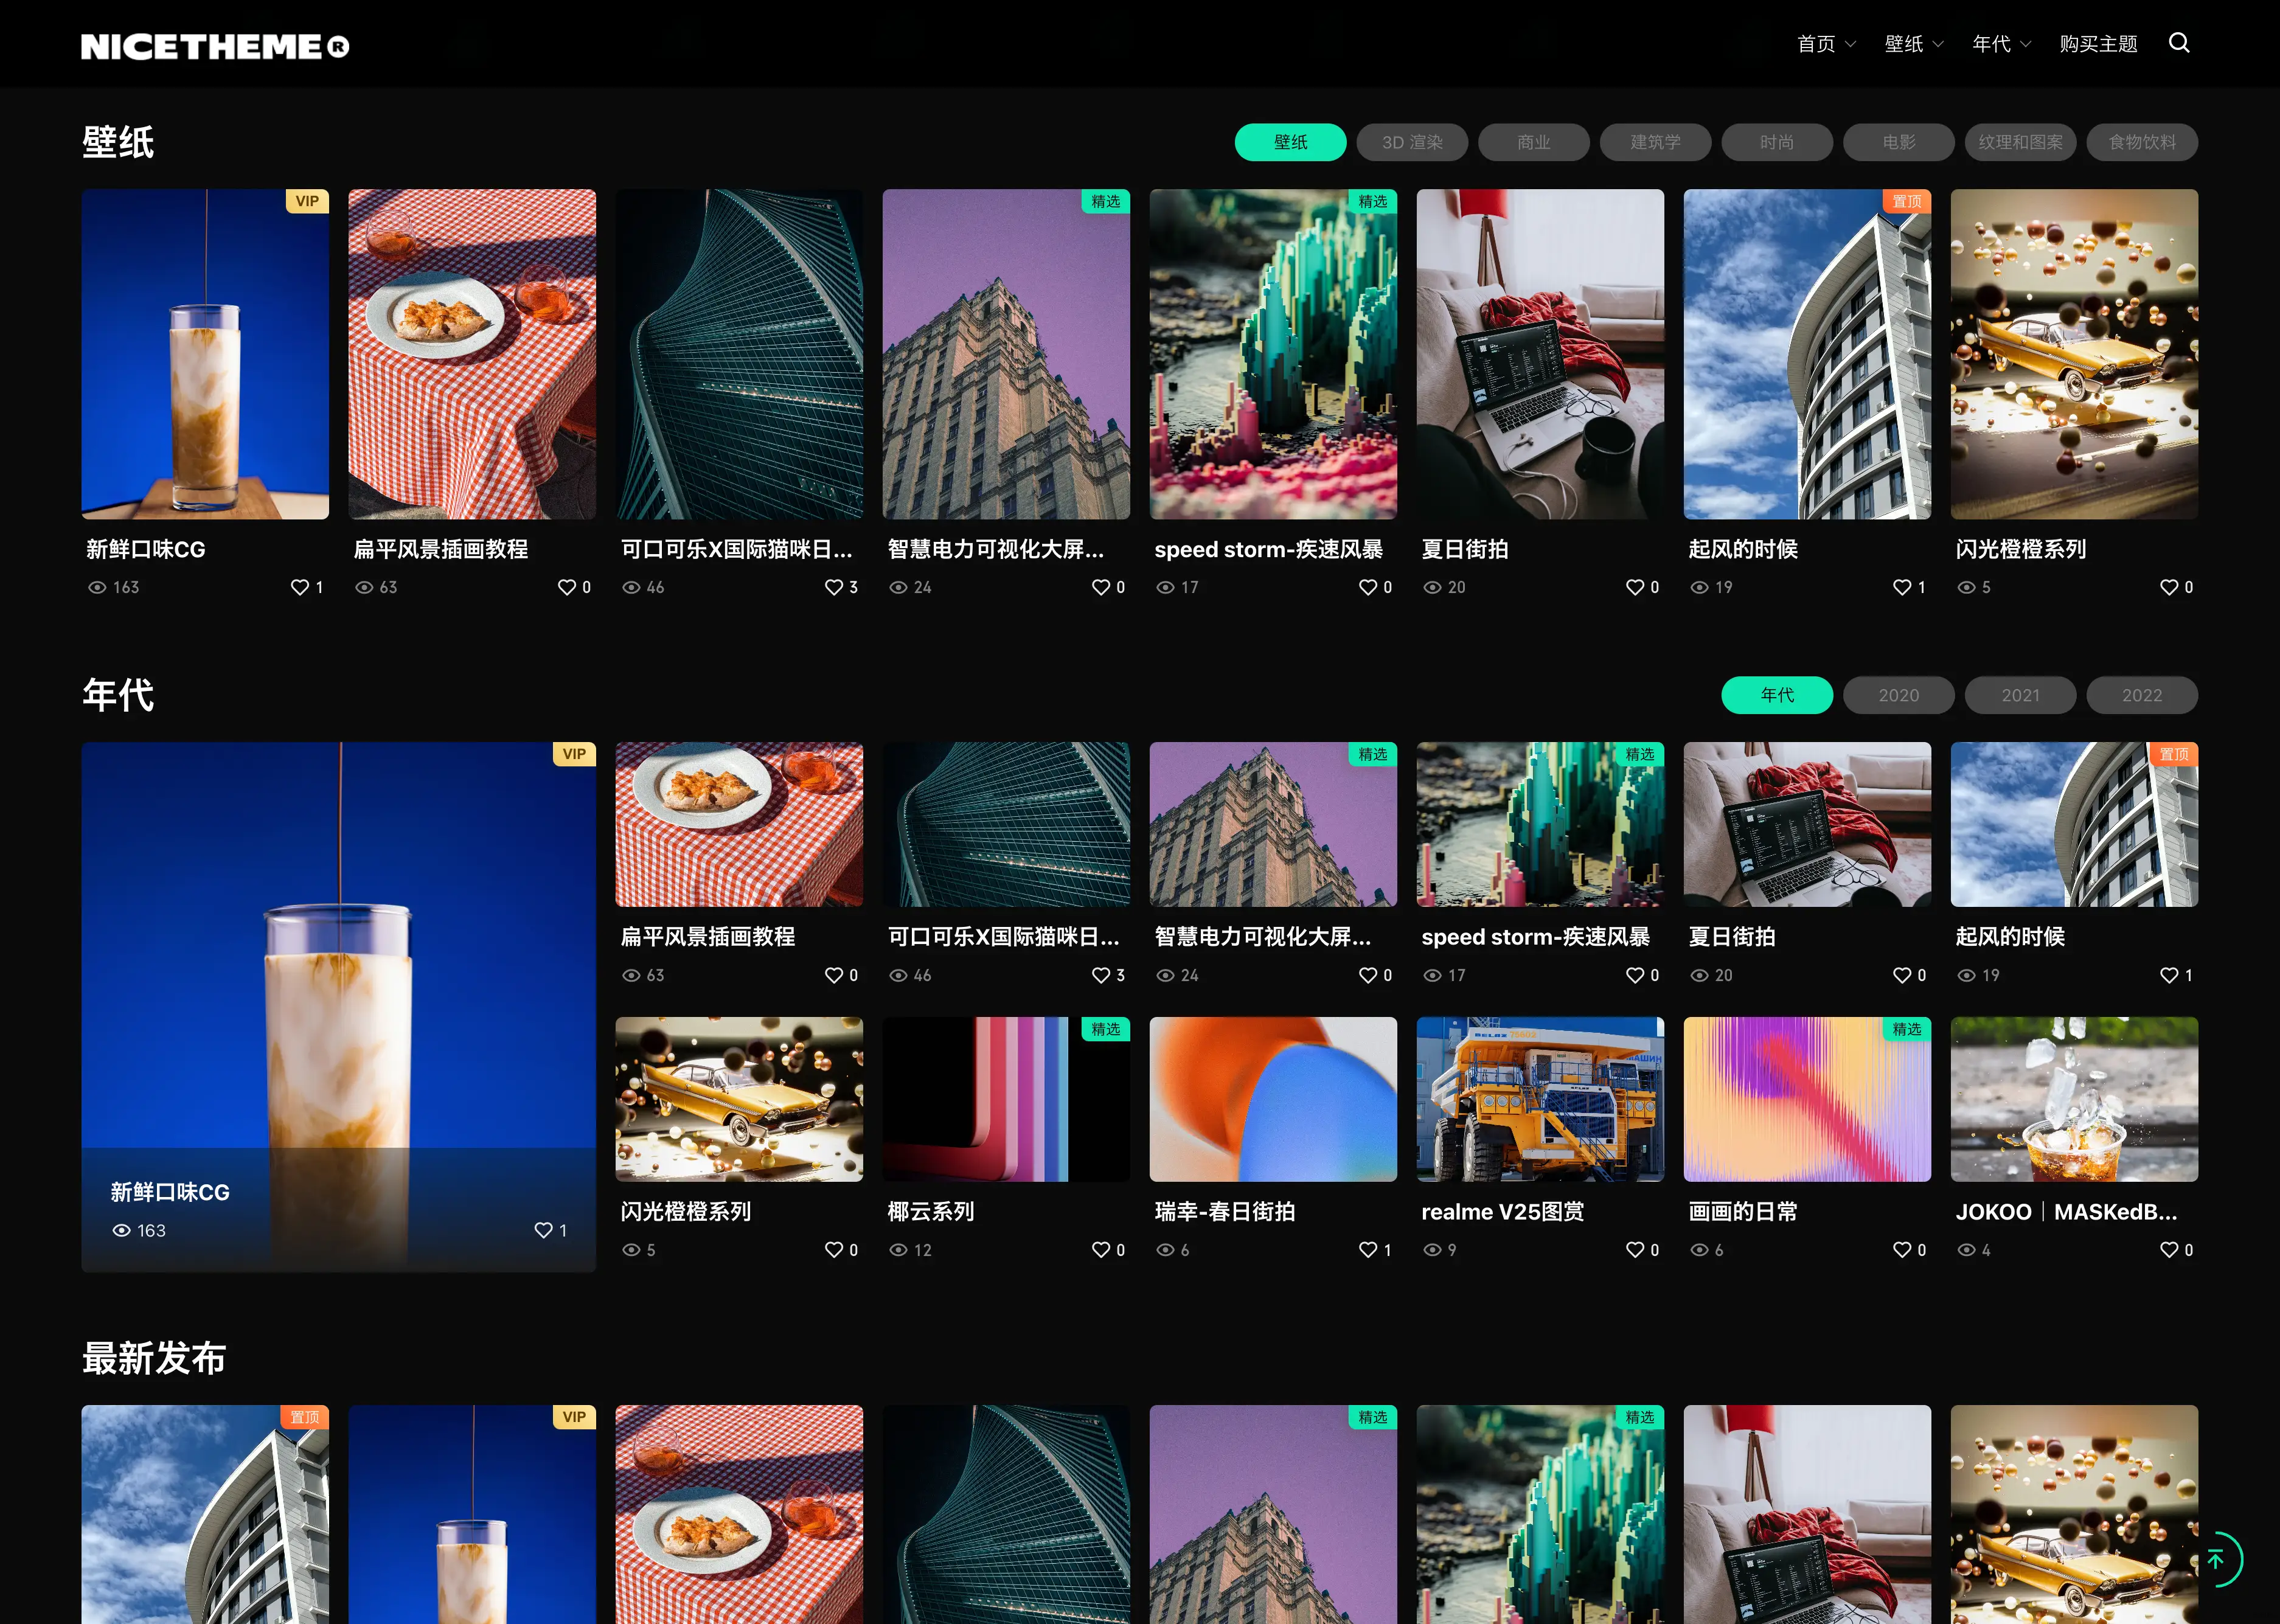Select the 购买主题 menu item

tap(2098, 43)
